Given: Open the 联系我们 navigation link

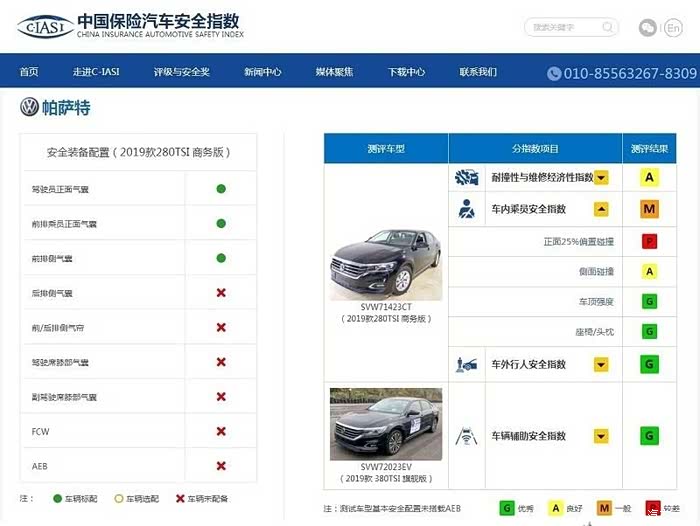Looking at the screenshot, I should pyautogui.click(x=478, y=72).
